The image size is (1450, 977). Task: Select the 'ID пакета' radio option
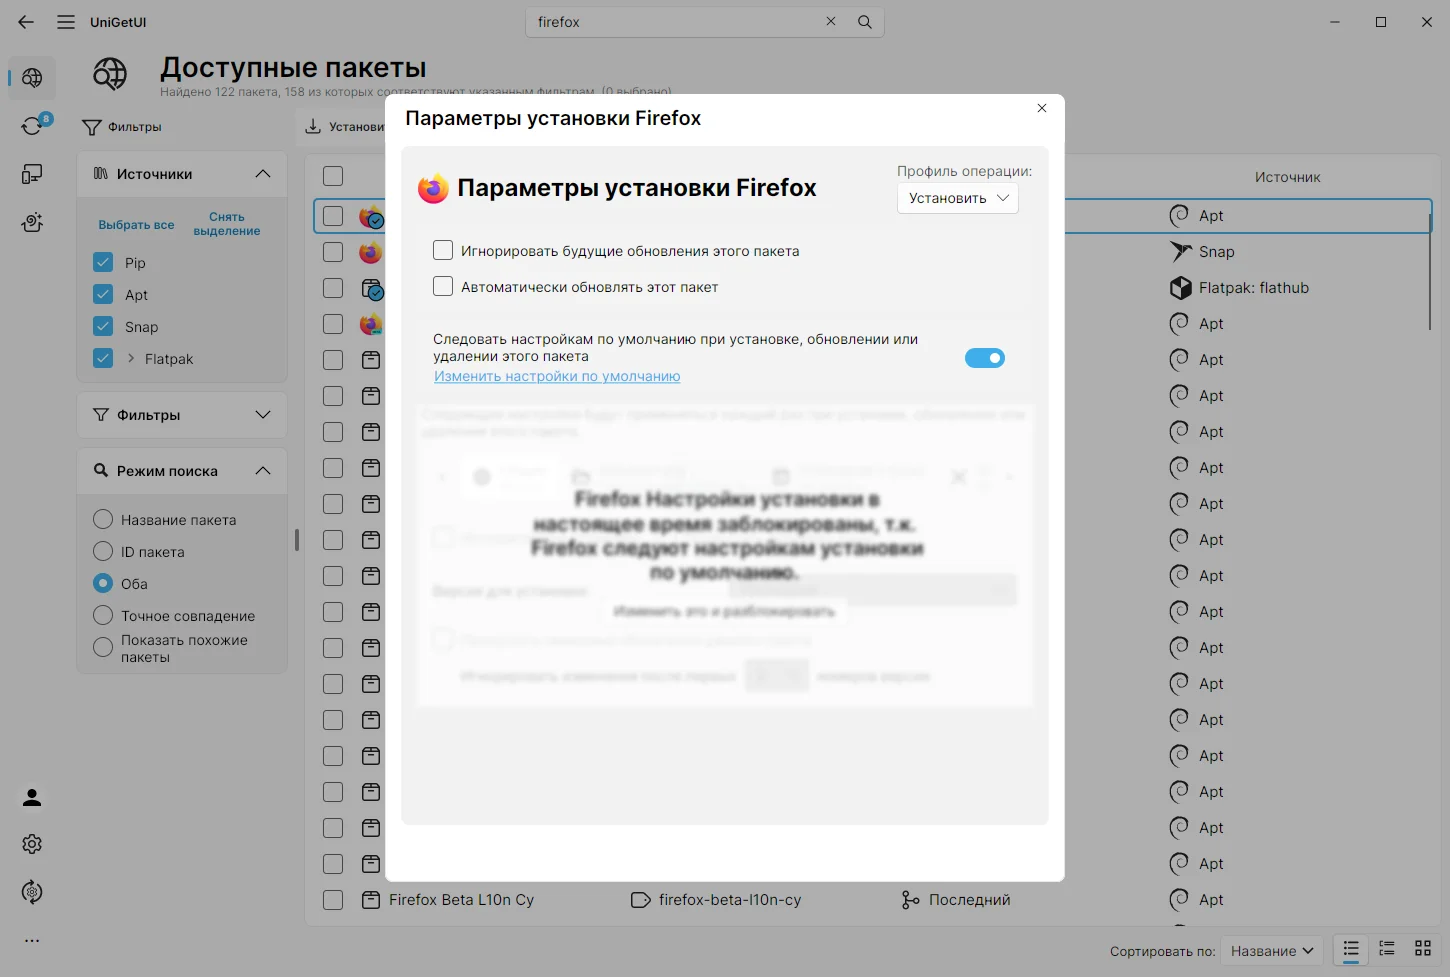pyautogui.click(x=103, y=552)
